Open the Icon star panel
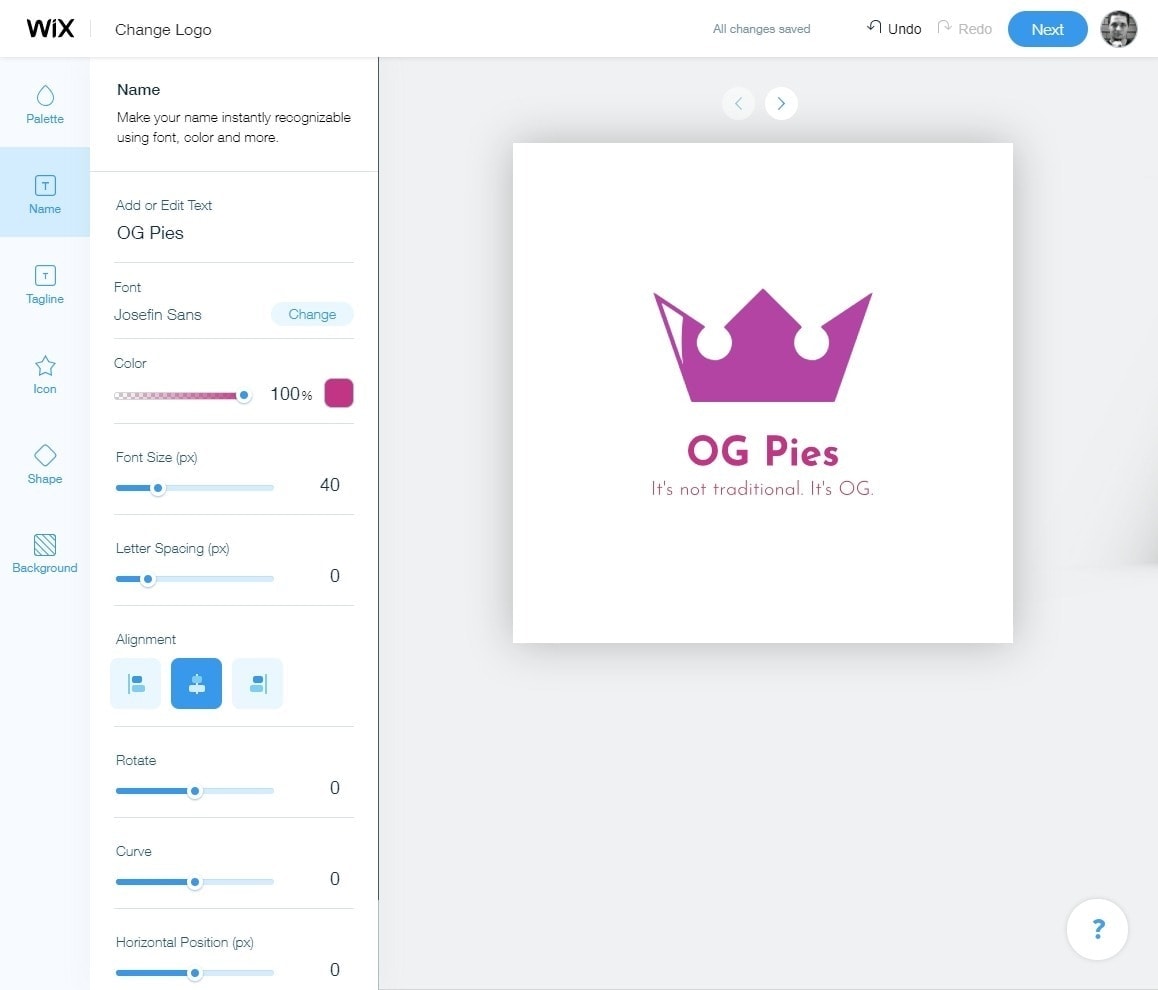The image size is (1158, 990). click(45, 374)
